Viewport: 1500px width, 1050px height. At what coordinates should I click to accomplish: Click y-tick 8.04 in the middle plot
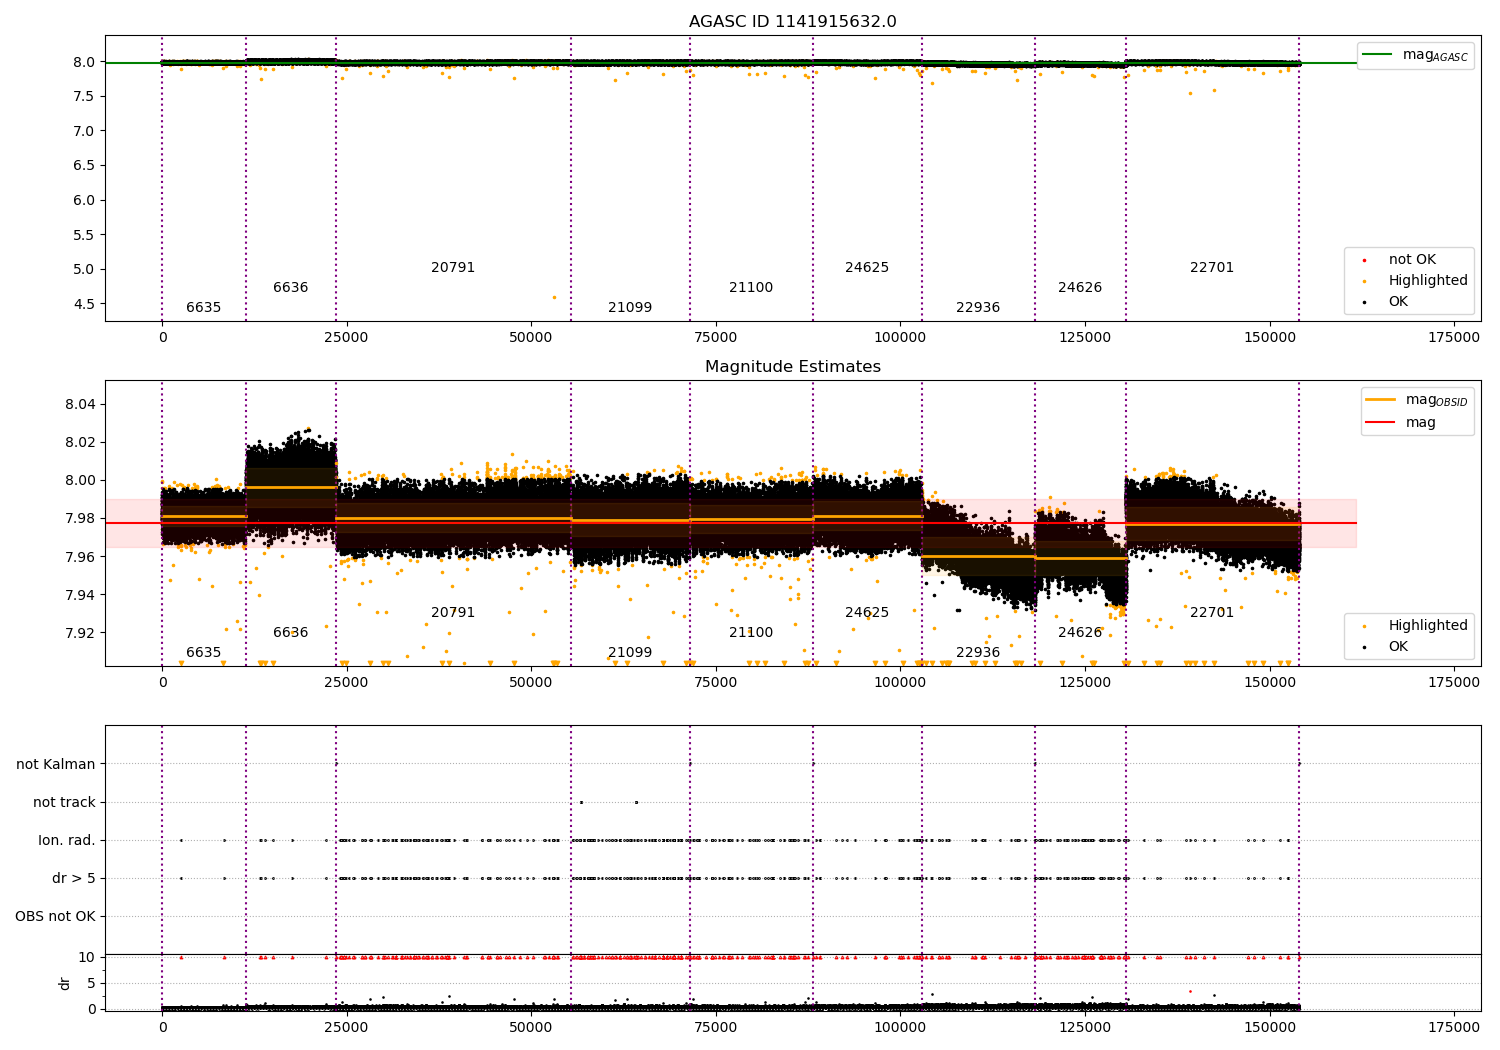pos(80,405)
